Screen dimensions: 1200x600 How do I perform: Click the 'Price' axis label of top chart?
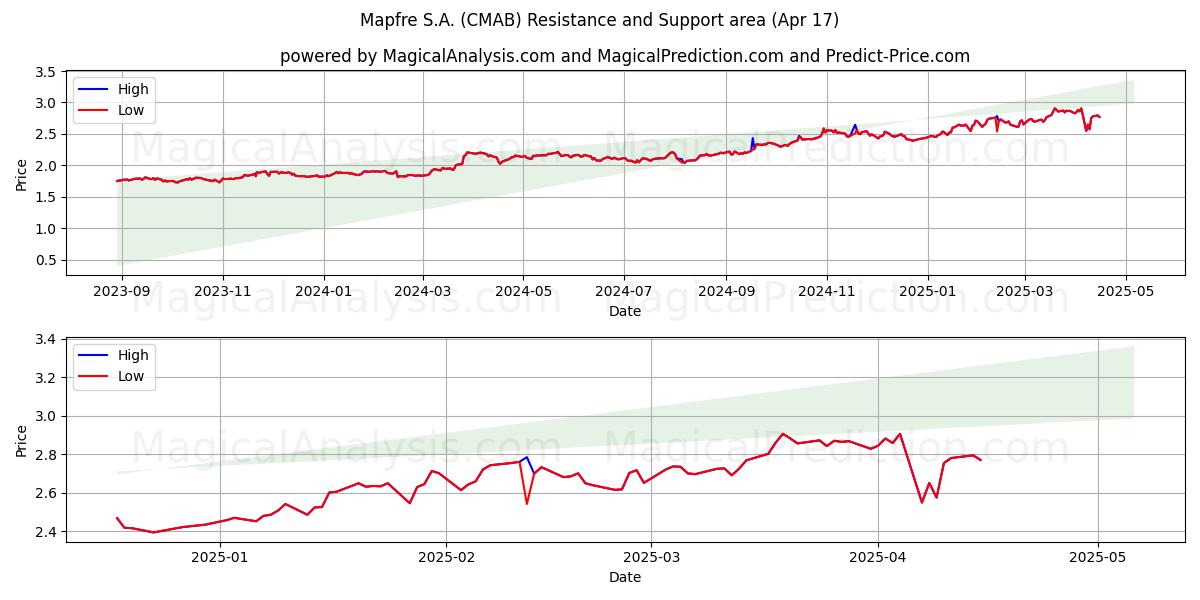click(22, 173)
